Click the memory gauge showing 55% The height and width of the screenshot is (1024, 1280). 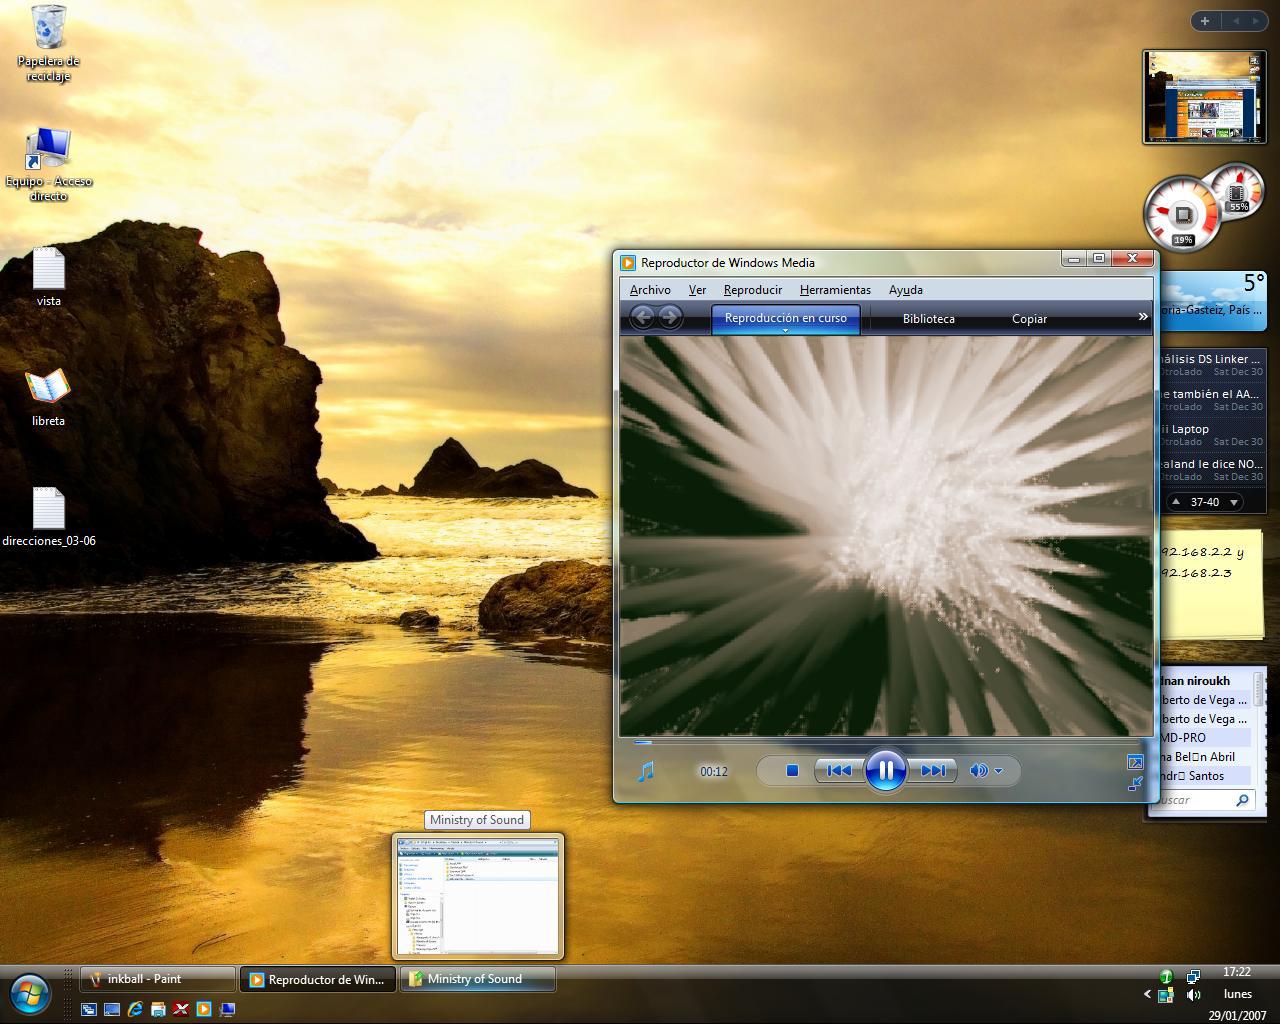click(1238, 192)
